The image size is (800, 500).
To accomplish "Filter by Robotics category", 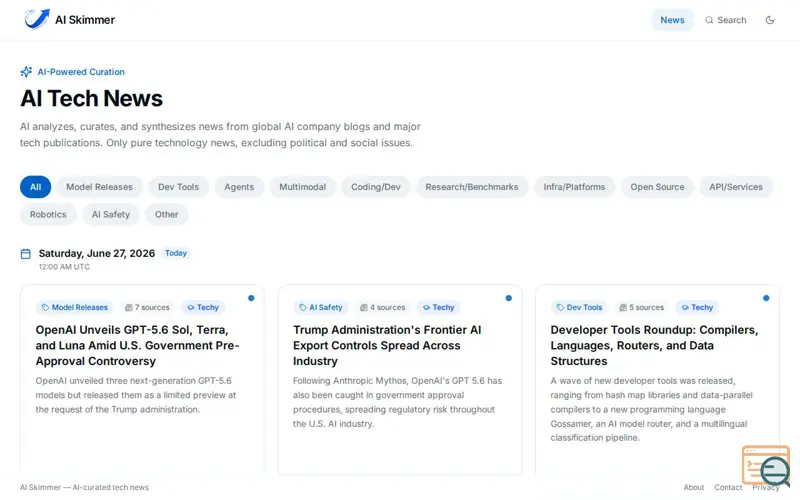I will pos(48,214).
